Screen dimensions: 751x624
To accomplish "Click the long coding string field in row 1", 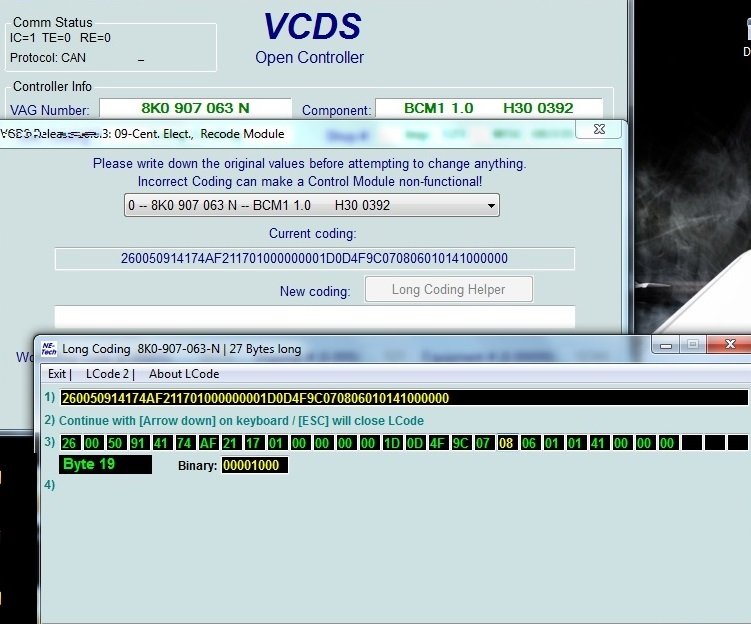I will click(x=404, y=398).
